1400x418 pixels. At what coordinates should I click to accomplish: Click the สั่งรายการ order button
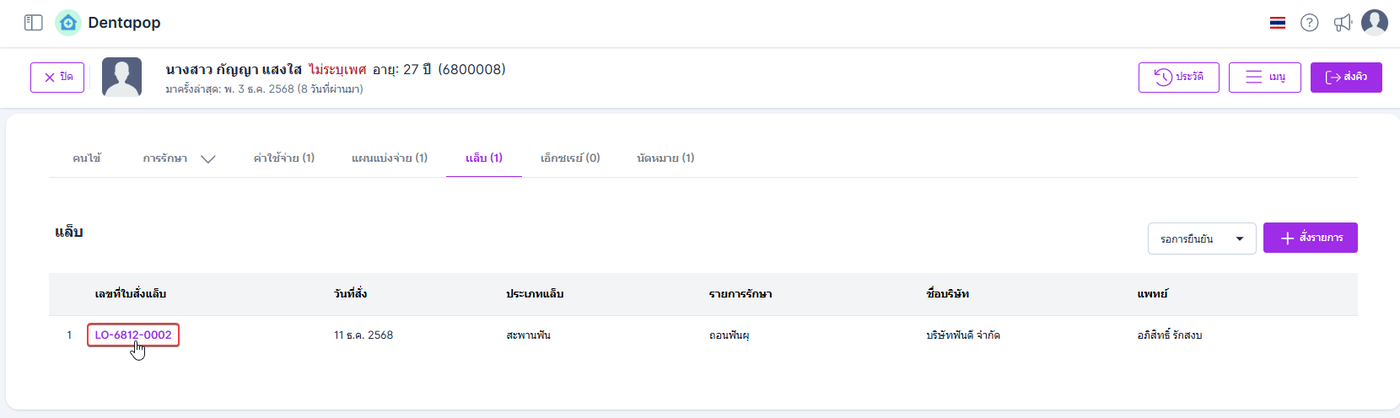pos(1310,238)
